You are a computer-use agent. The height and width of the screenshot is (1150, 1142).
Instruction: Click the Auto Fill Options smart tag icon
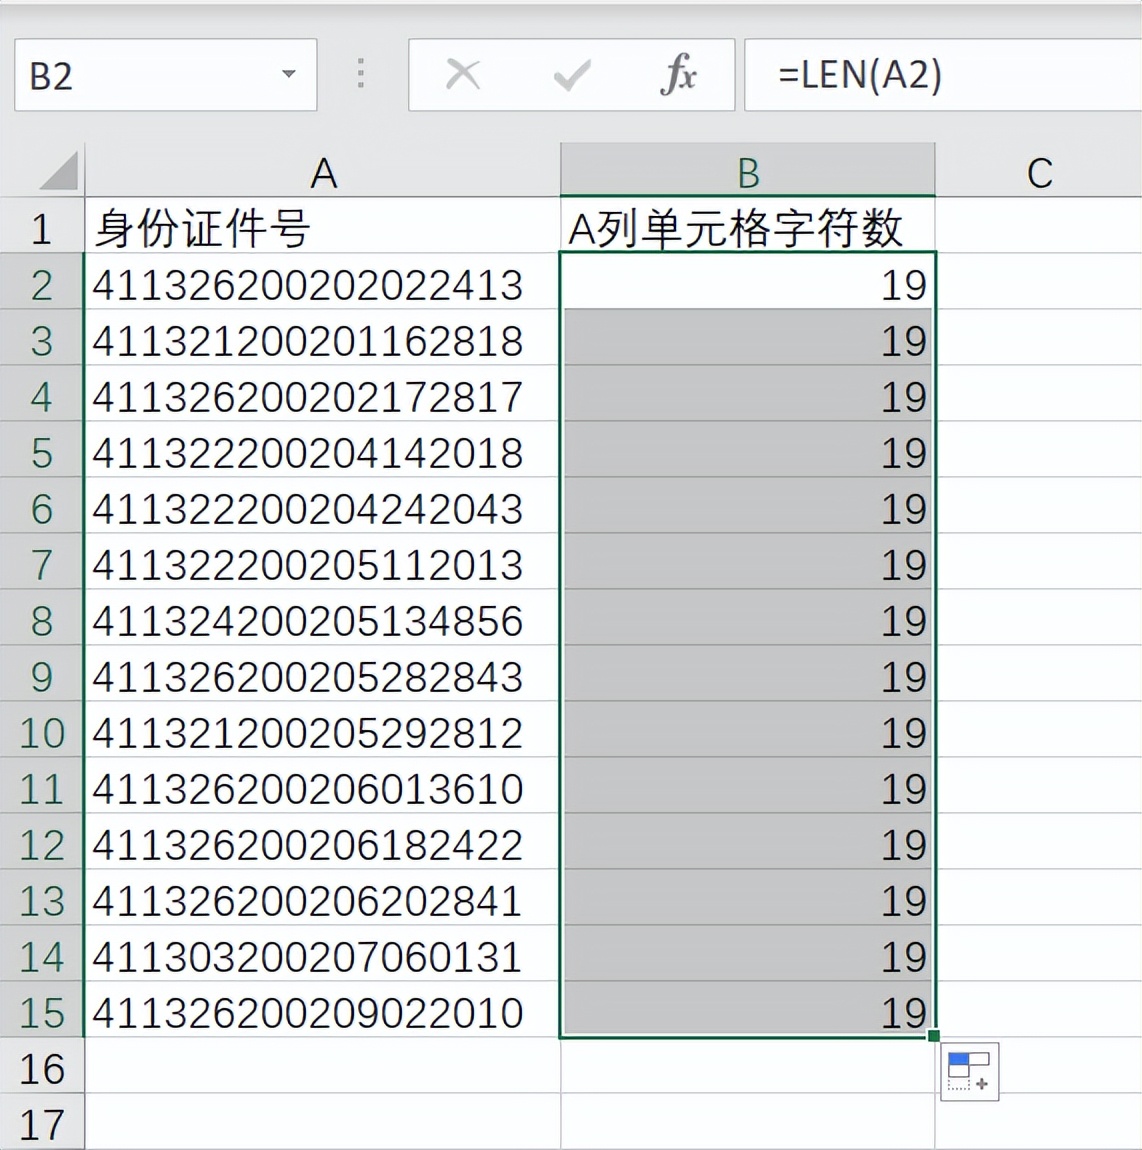tap(968, 1070)
